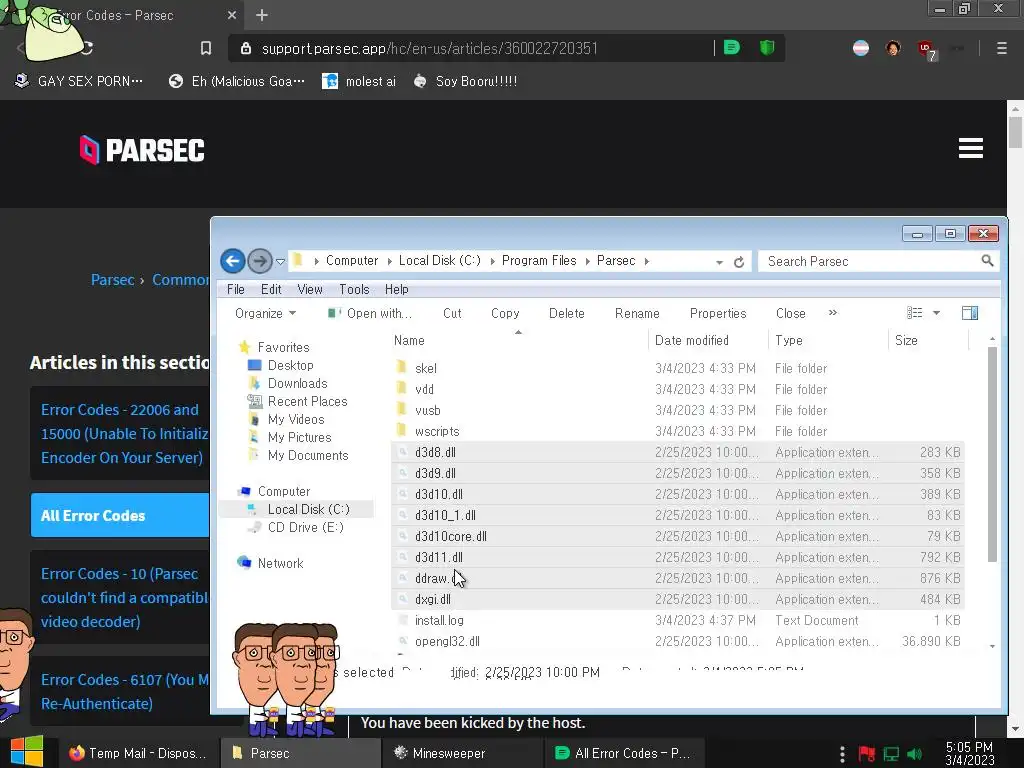Select Downloads in Favorites
The image size is (1024, 768).
click(x=297, y=383)
